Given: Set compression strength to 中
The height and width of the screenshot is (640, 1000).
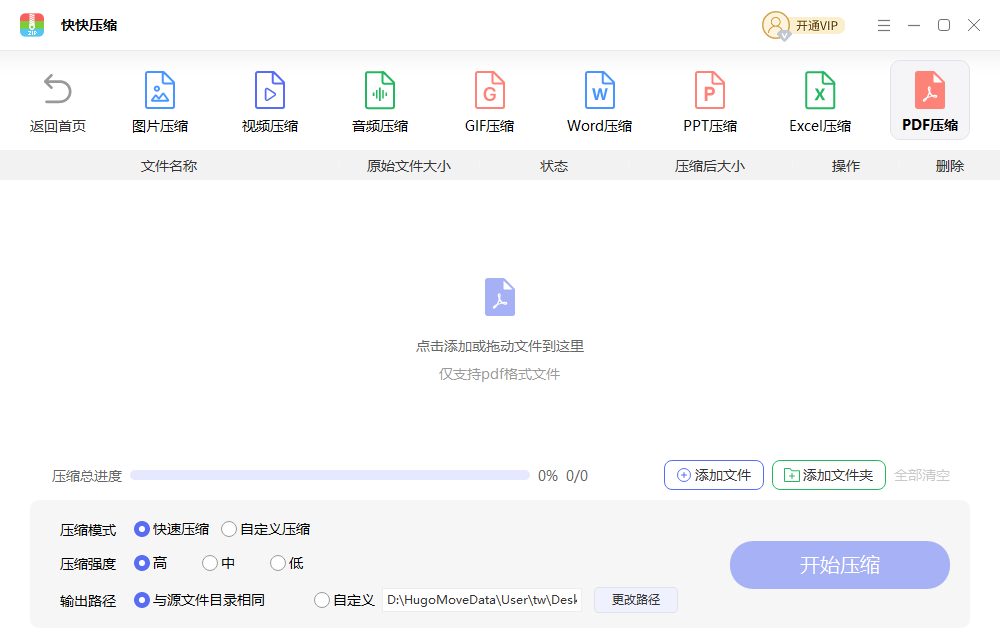Looking at the screenshot, I should tap(210, 563).
